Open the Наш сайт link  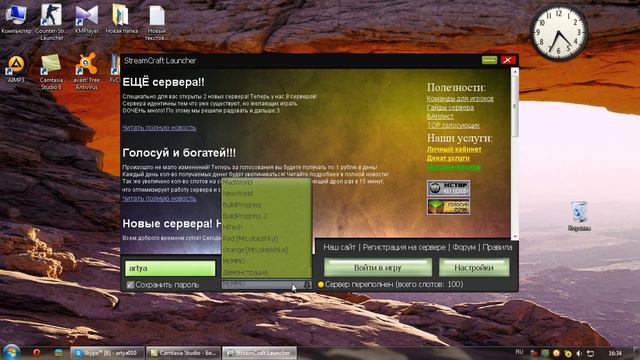tap(339, 247)
